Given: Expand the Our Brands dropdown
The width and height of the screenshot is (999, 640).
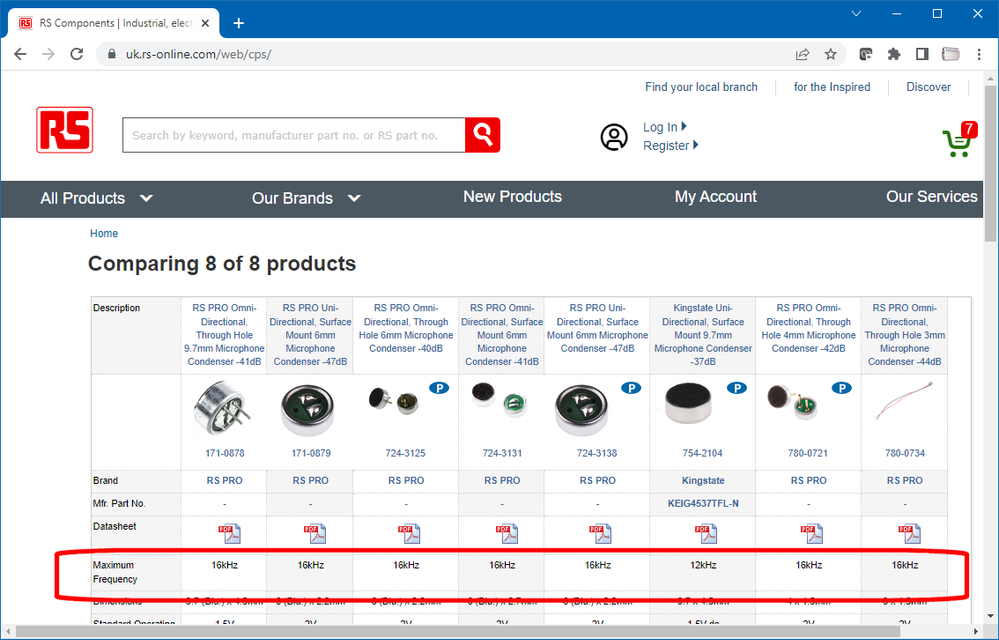Looking at the screenshot, I should click(306, 198).
